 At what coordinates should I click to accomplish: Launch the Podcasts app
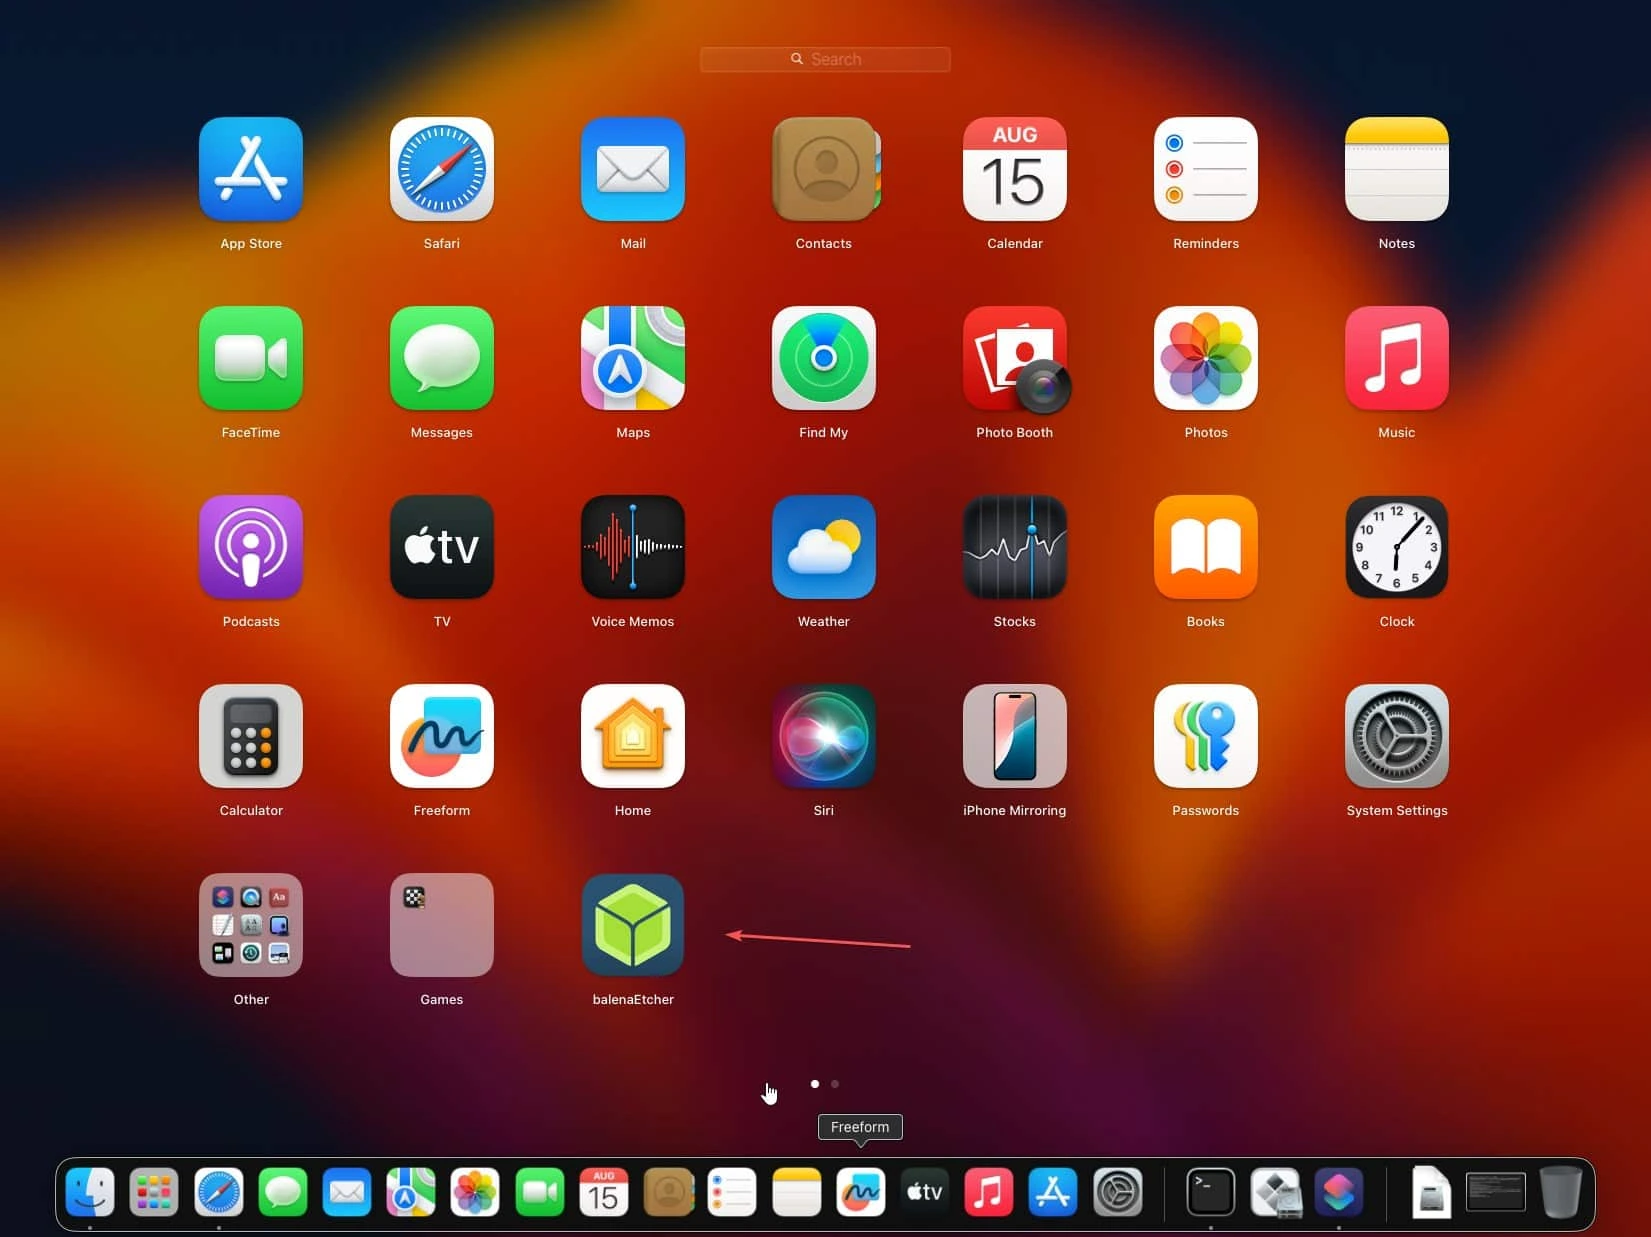(251, 547)
